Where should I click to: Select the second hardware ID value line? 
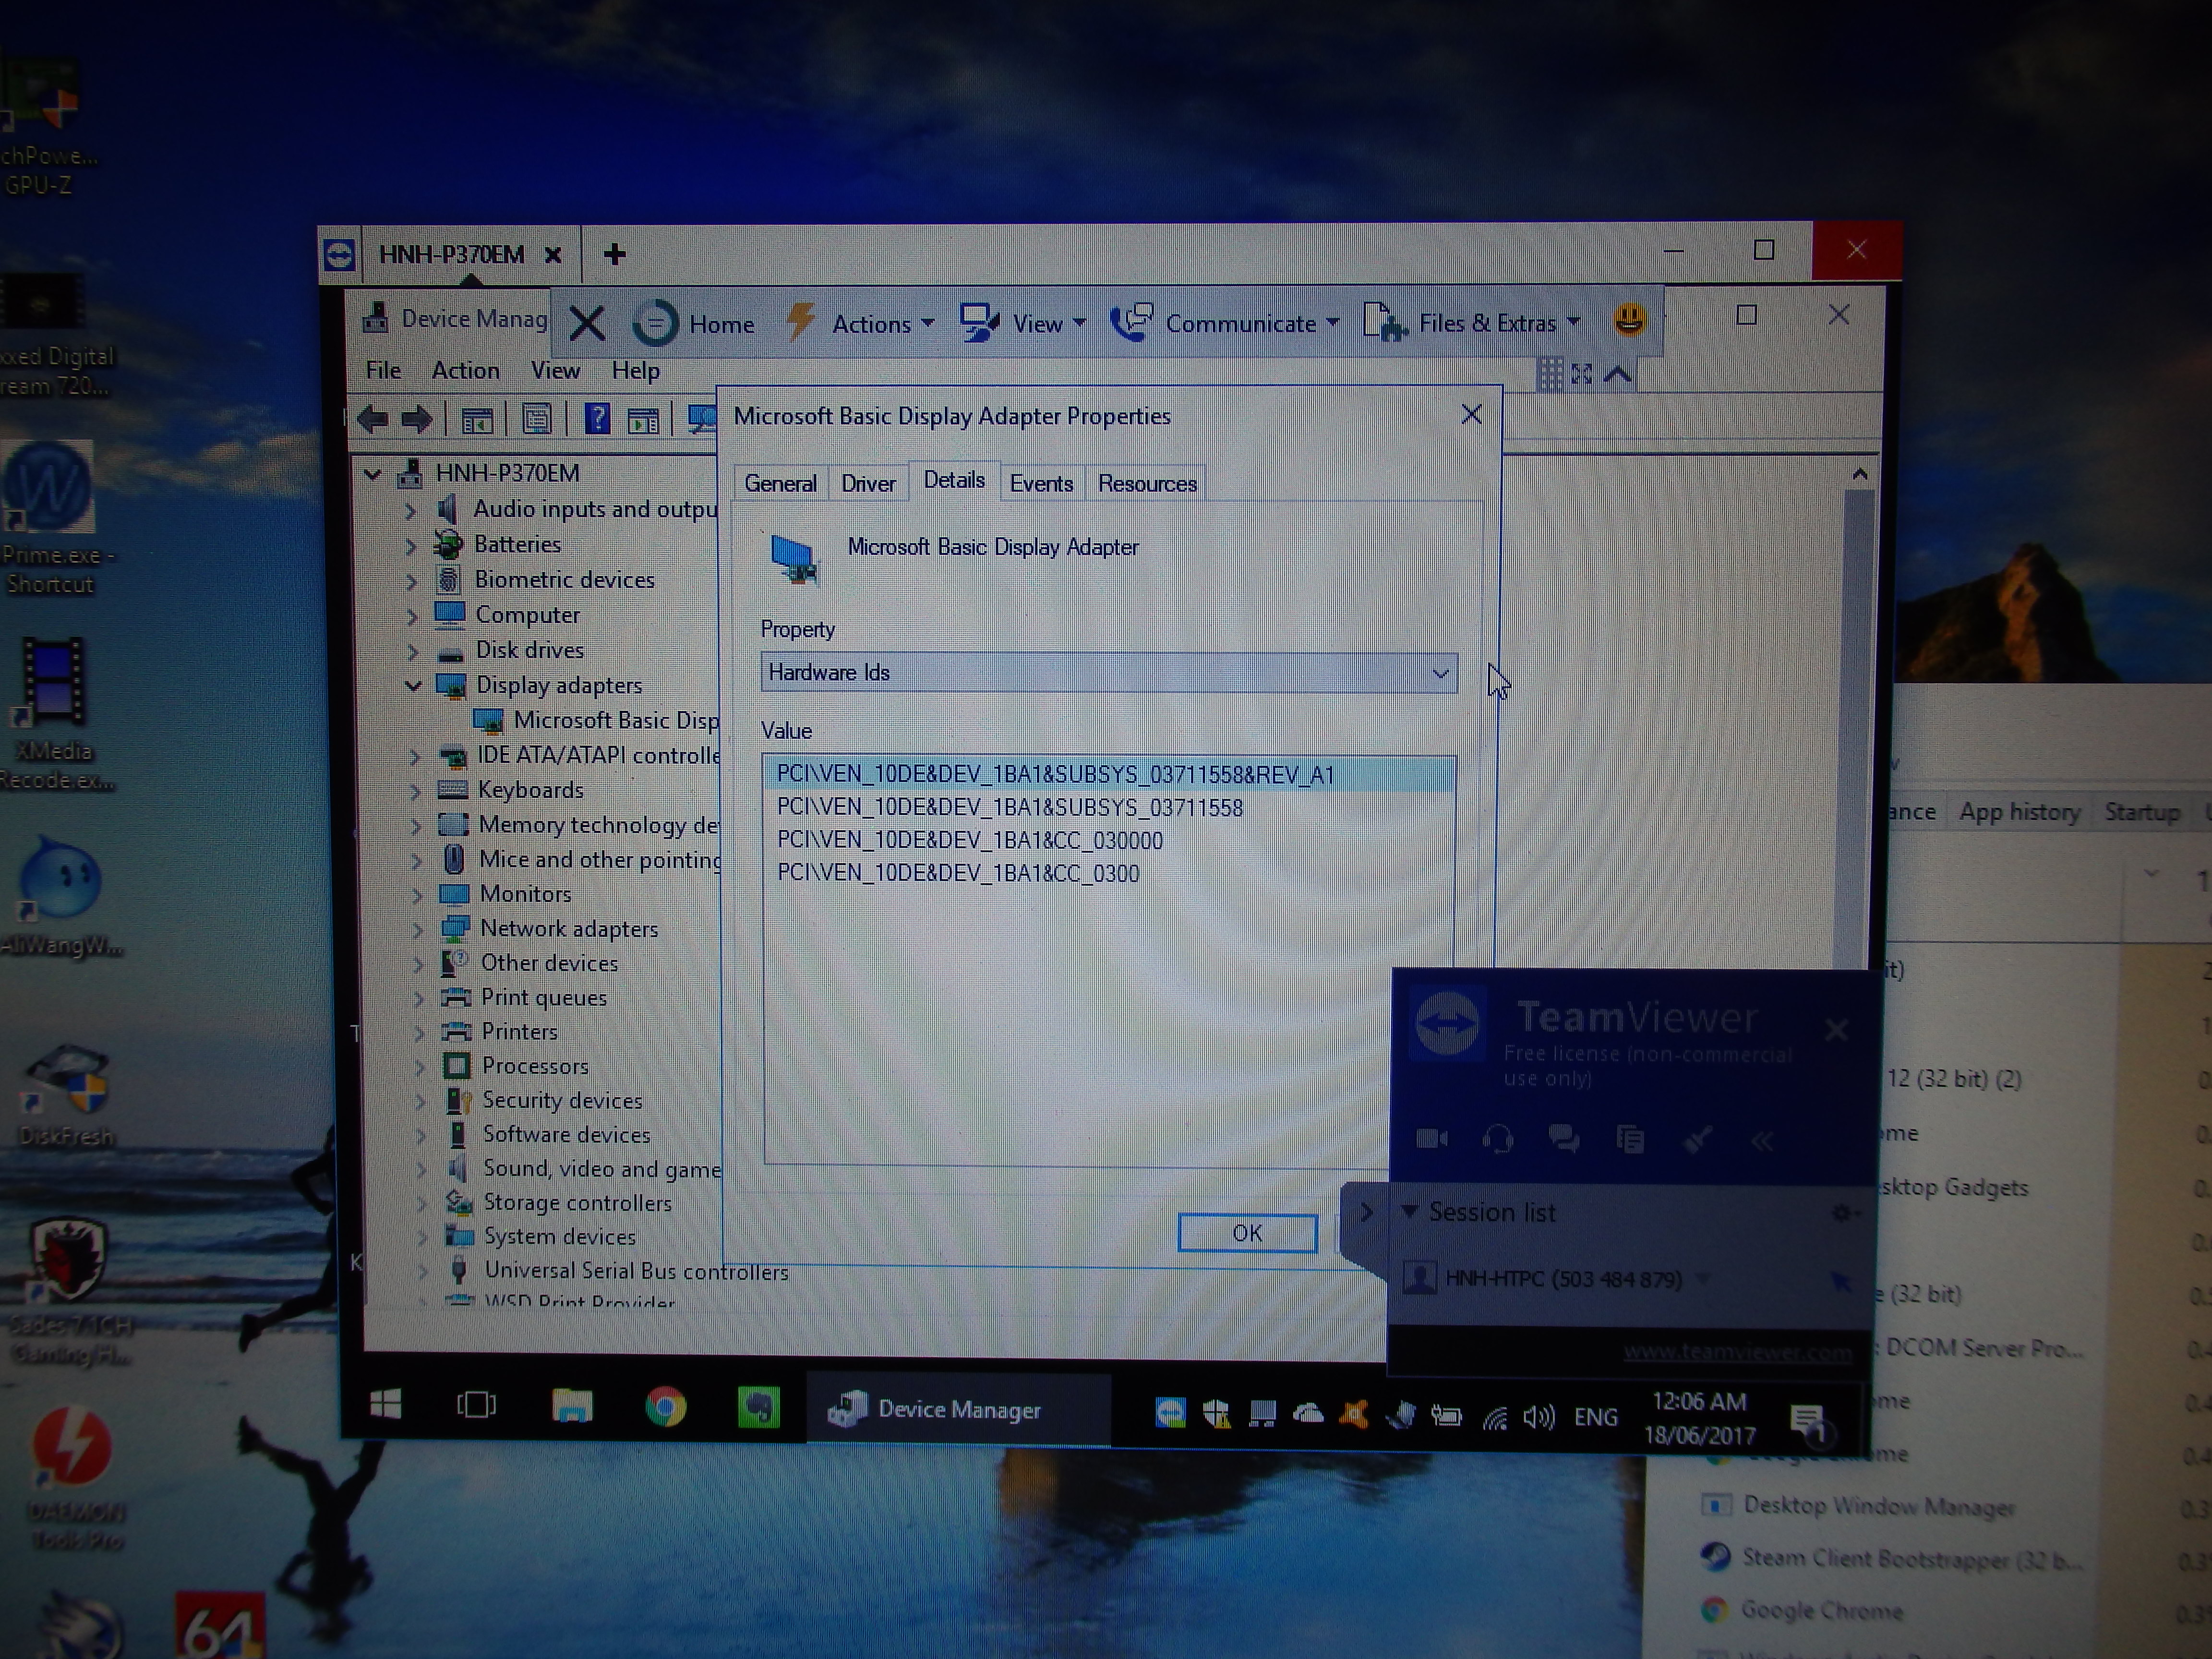point(1009,808)
